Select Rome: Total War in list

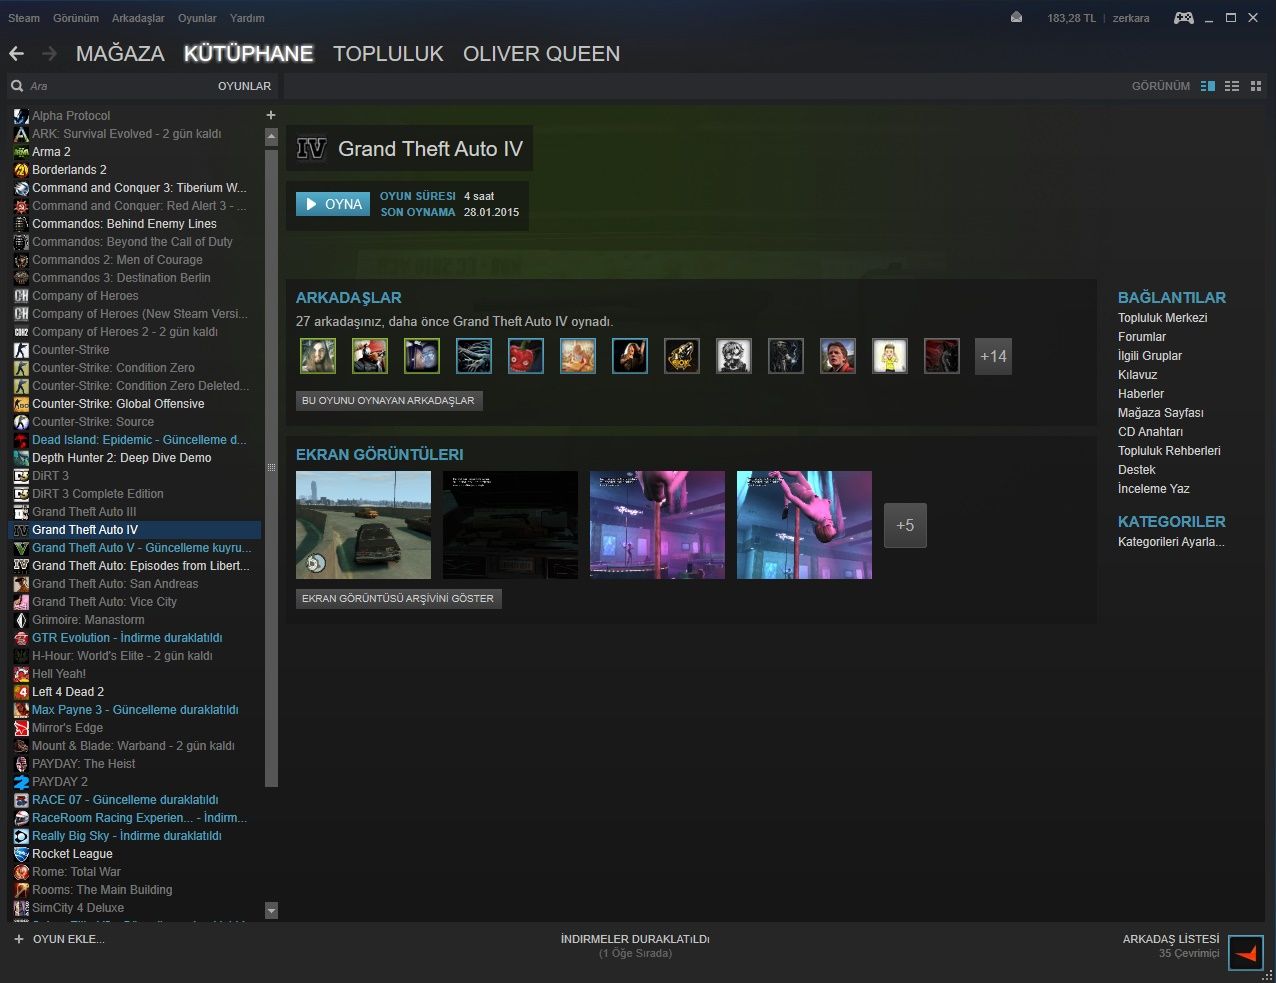click(137, 872)
